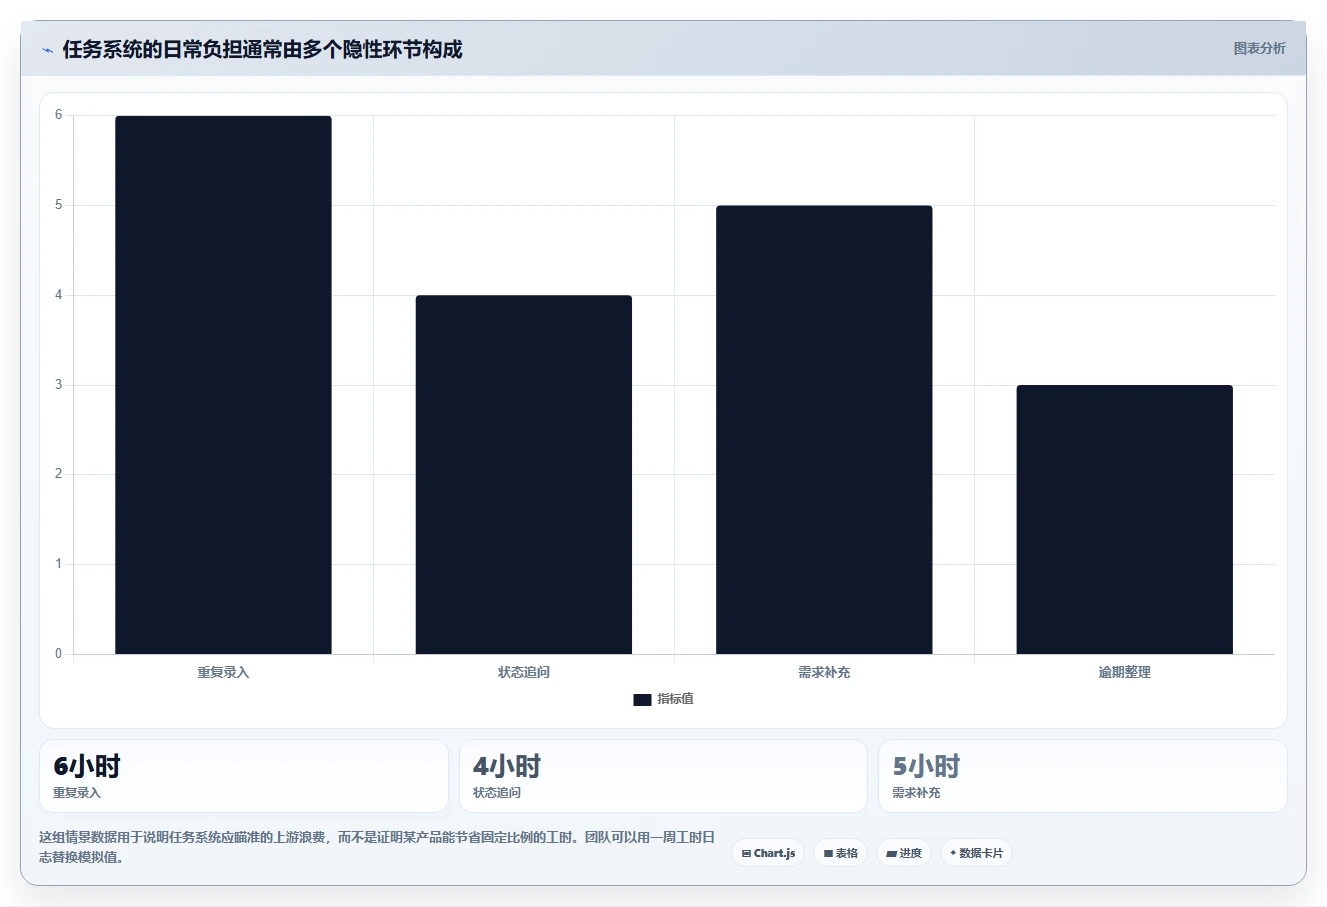Click the 表格 tag chip
Image resolution: width=1327 pixels, height=907 pixels.
pos(840,853)
